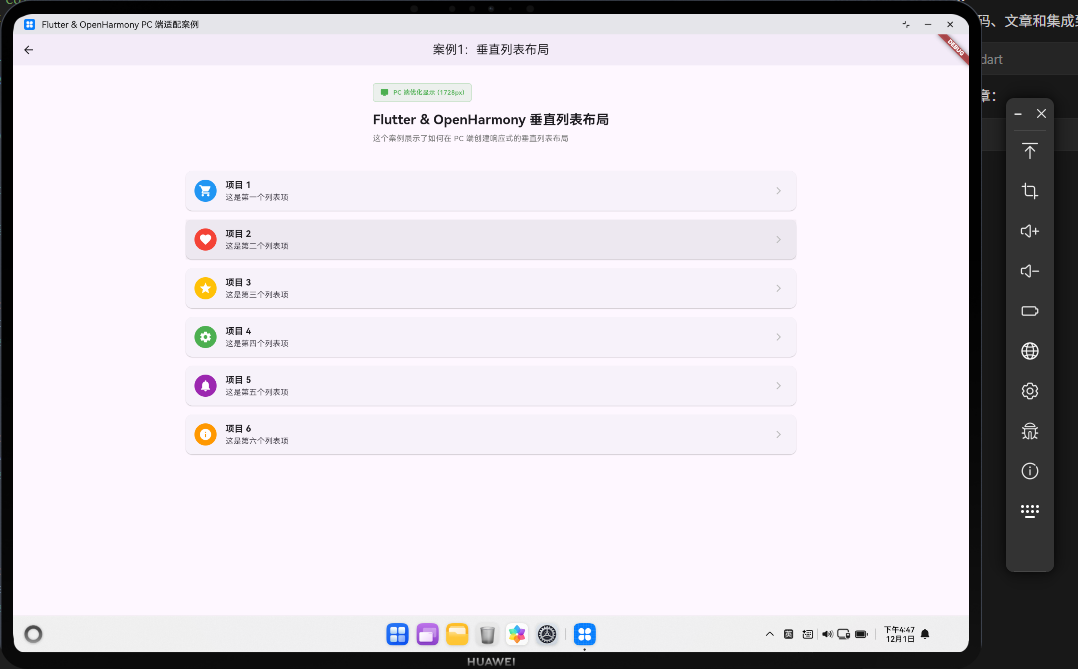
Task: Select the 项目 4 list item title
Action: tap(238, 331)
